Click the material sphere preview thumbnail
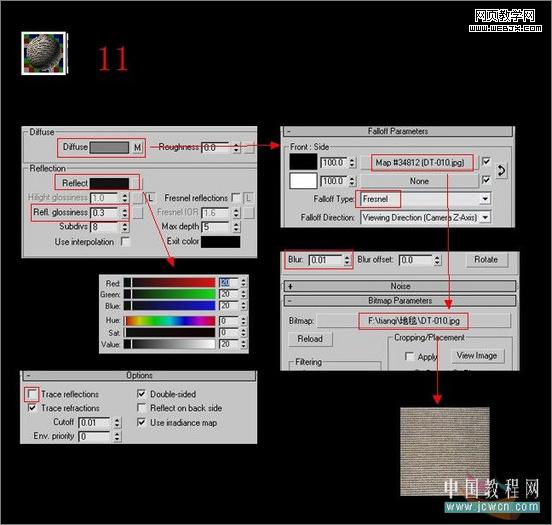This screenshot has width=552, height=525. pyautogui.click(x=44, y=53)
